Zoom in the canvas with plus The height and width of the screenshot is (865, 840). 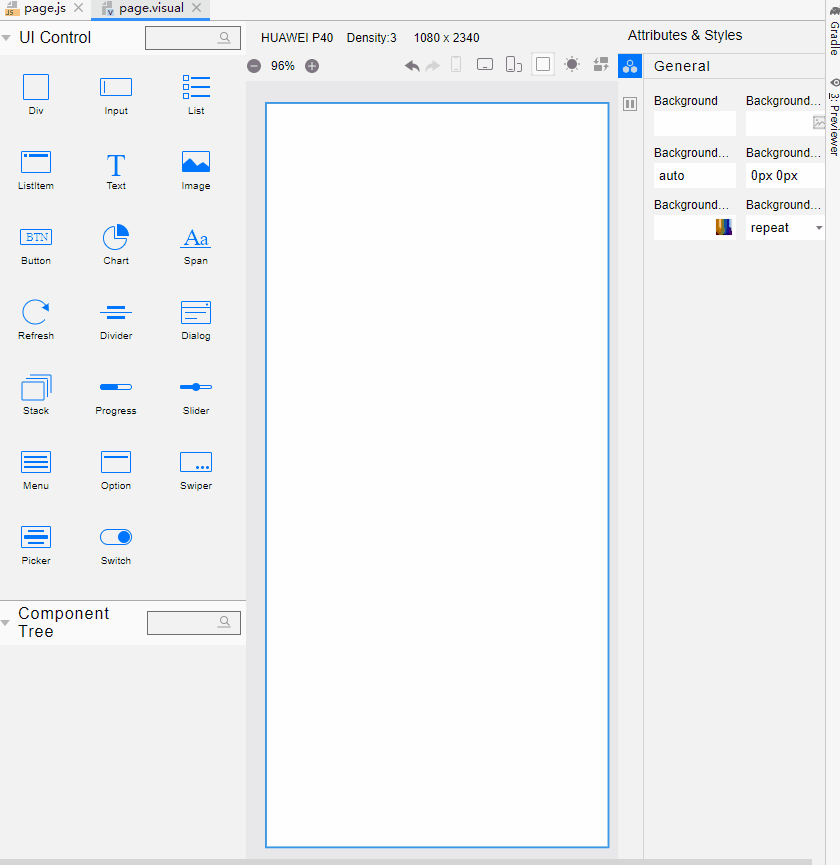tap(312, 66)
